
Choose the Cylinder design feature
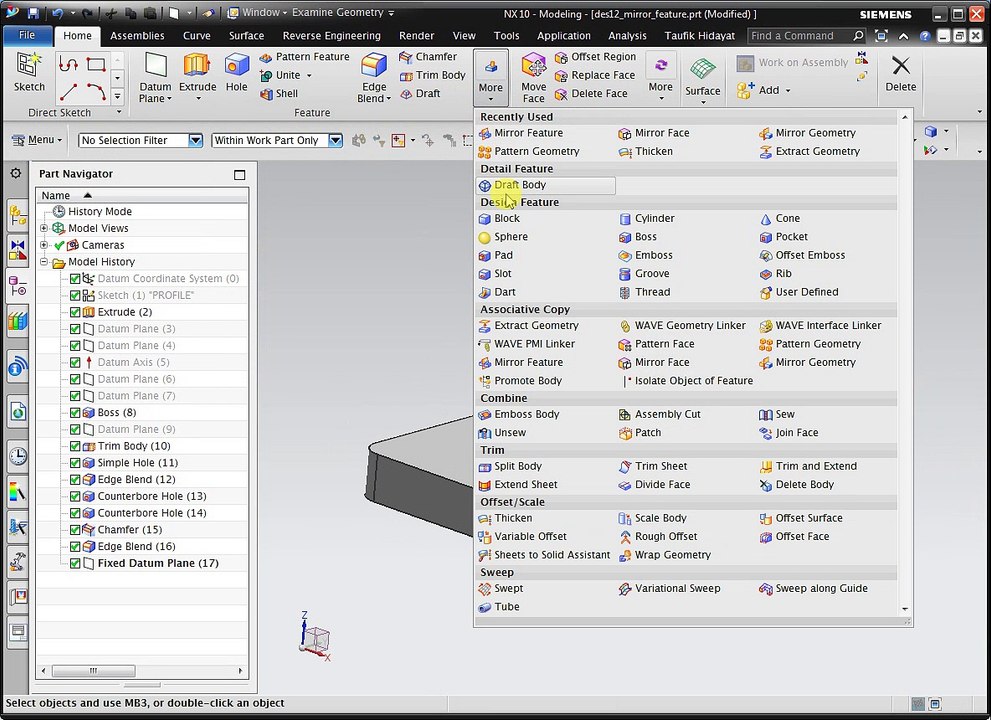[647, 219]
